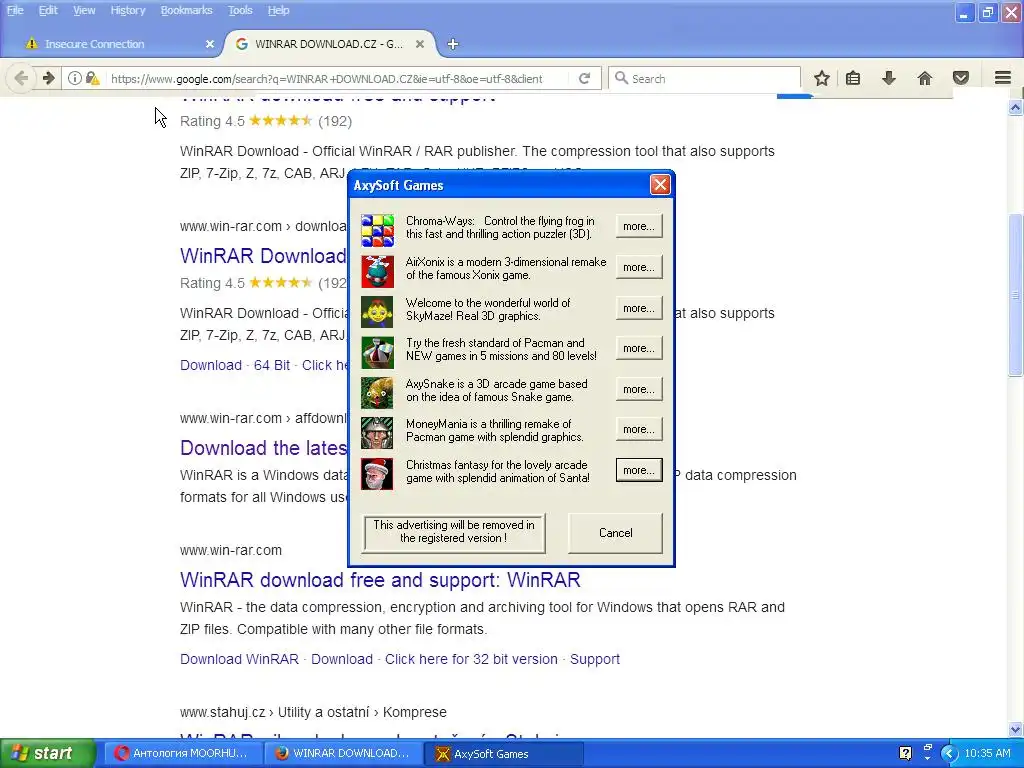
Task: Click the page scrollbar down arrow
Action: click(x=1016, y=729)
